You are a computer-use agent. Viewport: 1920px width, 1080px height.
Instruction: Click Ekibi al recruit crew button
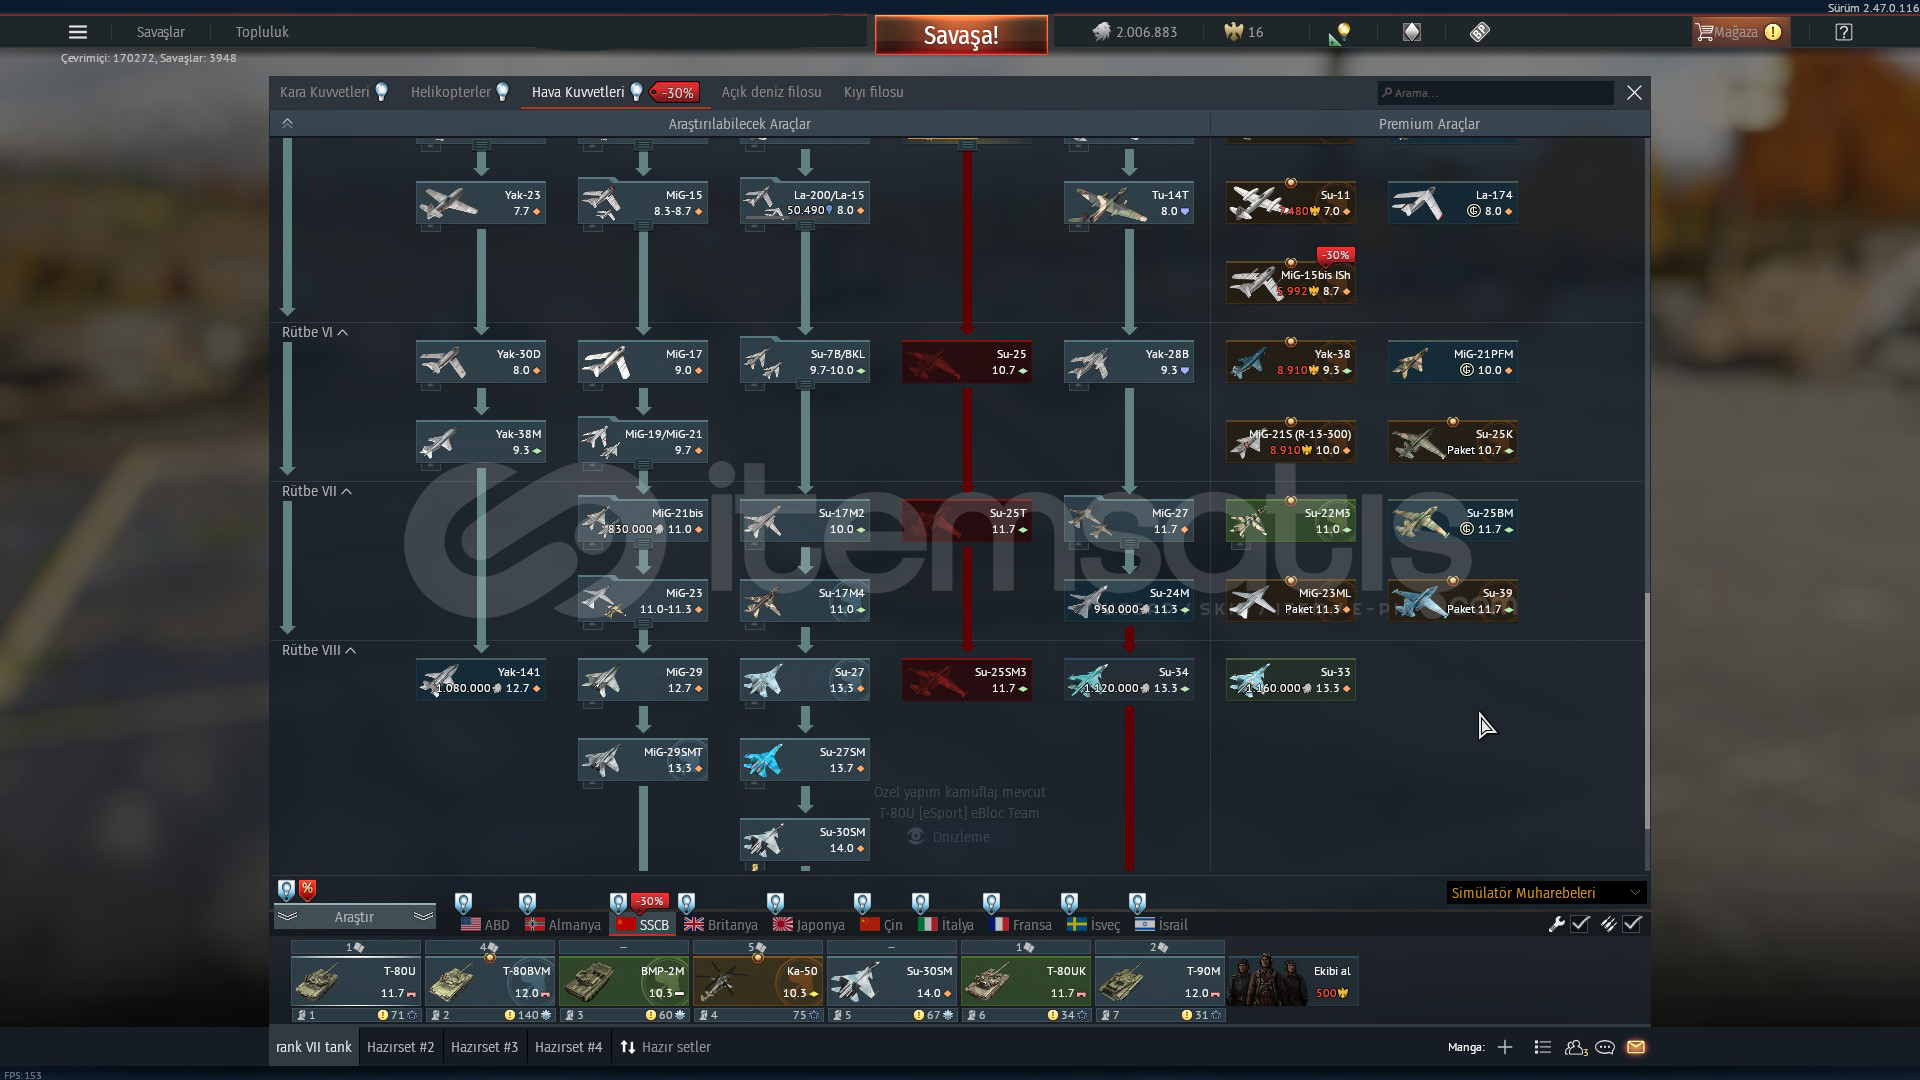click(x=1293, y=981)
